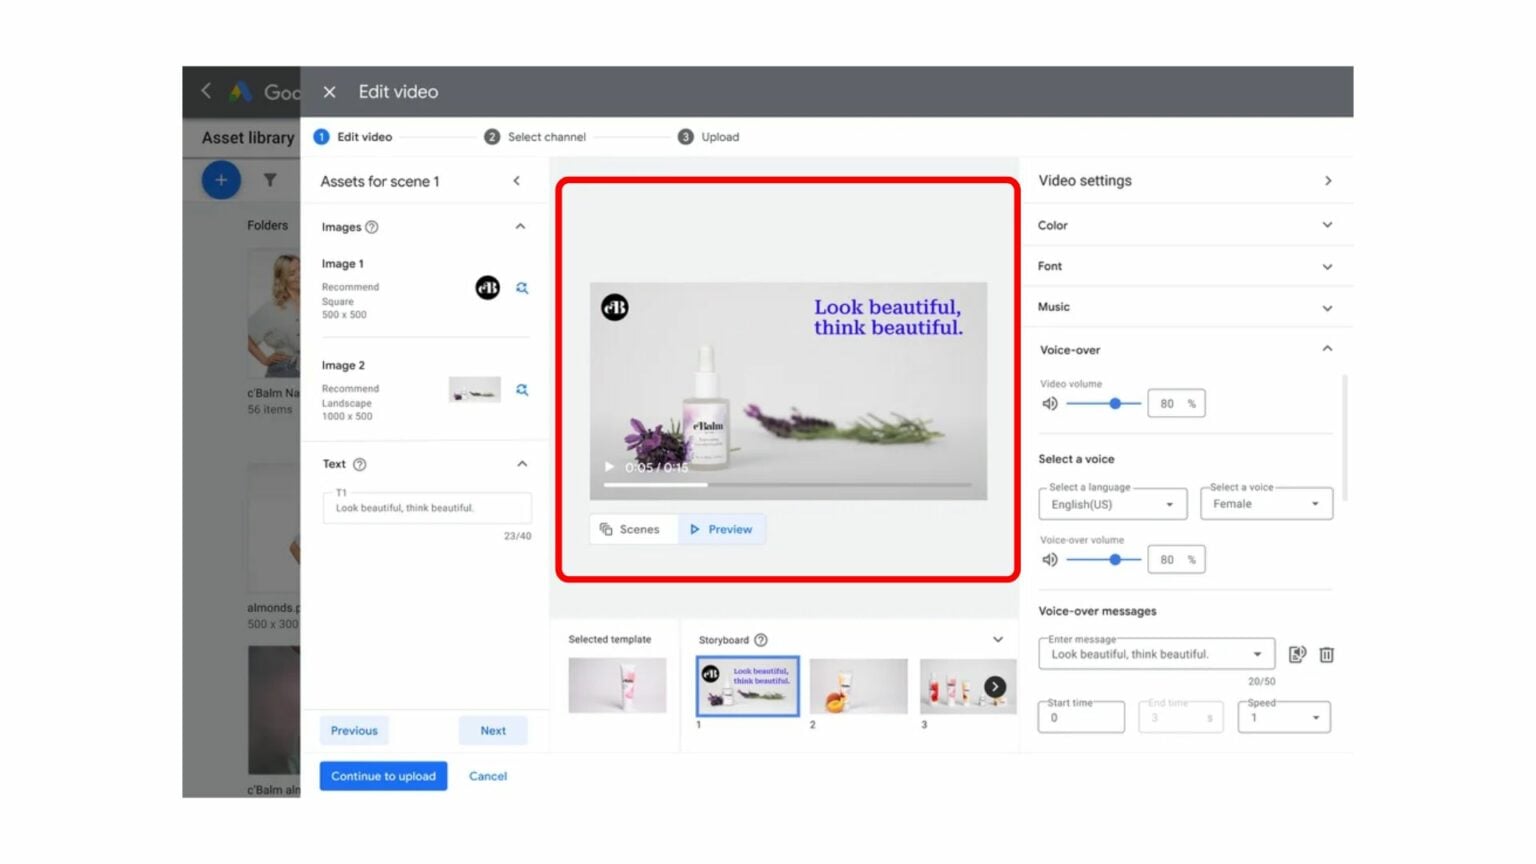The width and height of the screenshot is (1536, 864).
Task: Switch to the Select channel step
Action: coord(535,136)
